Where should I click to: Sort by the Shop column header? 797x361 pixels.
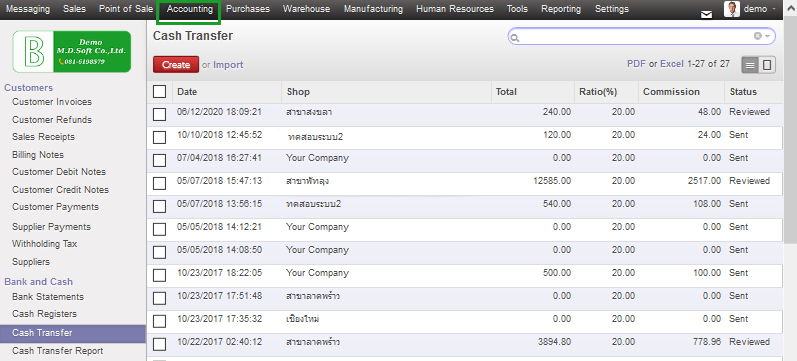point(386,92)
